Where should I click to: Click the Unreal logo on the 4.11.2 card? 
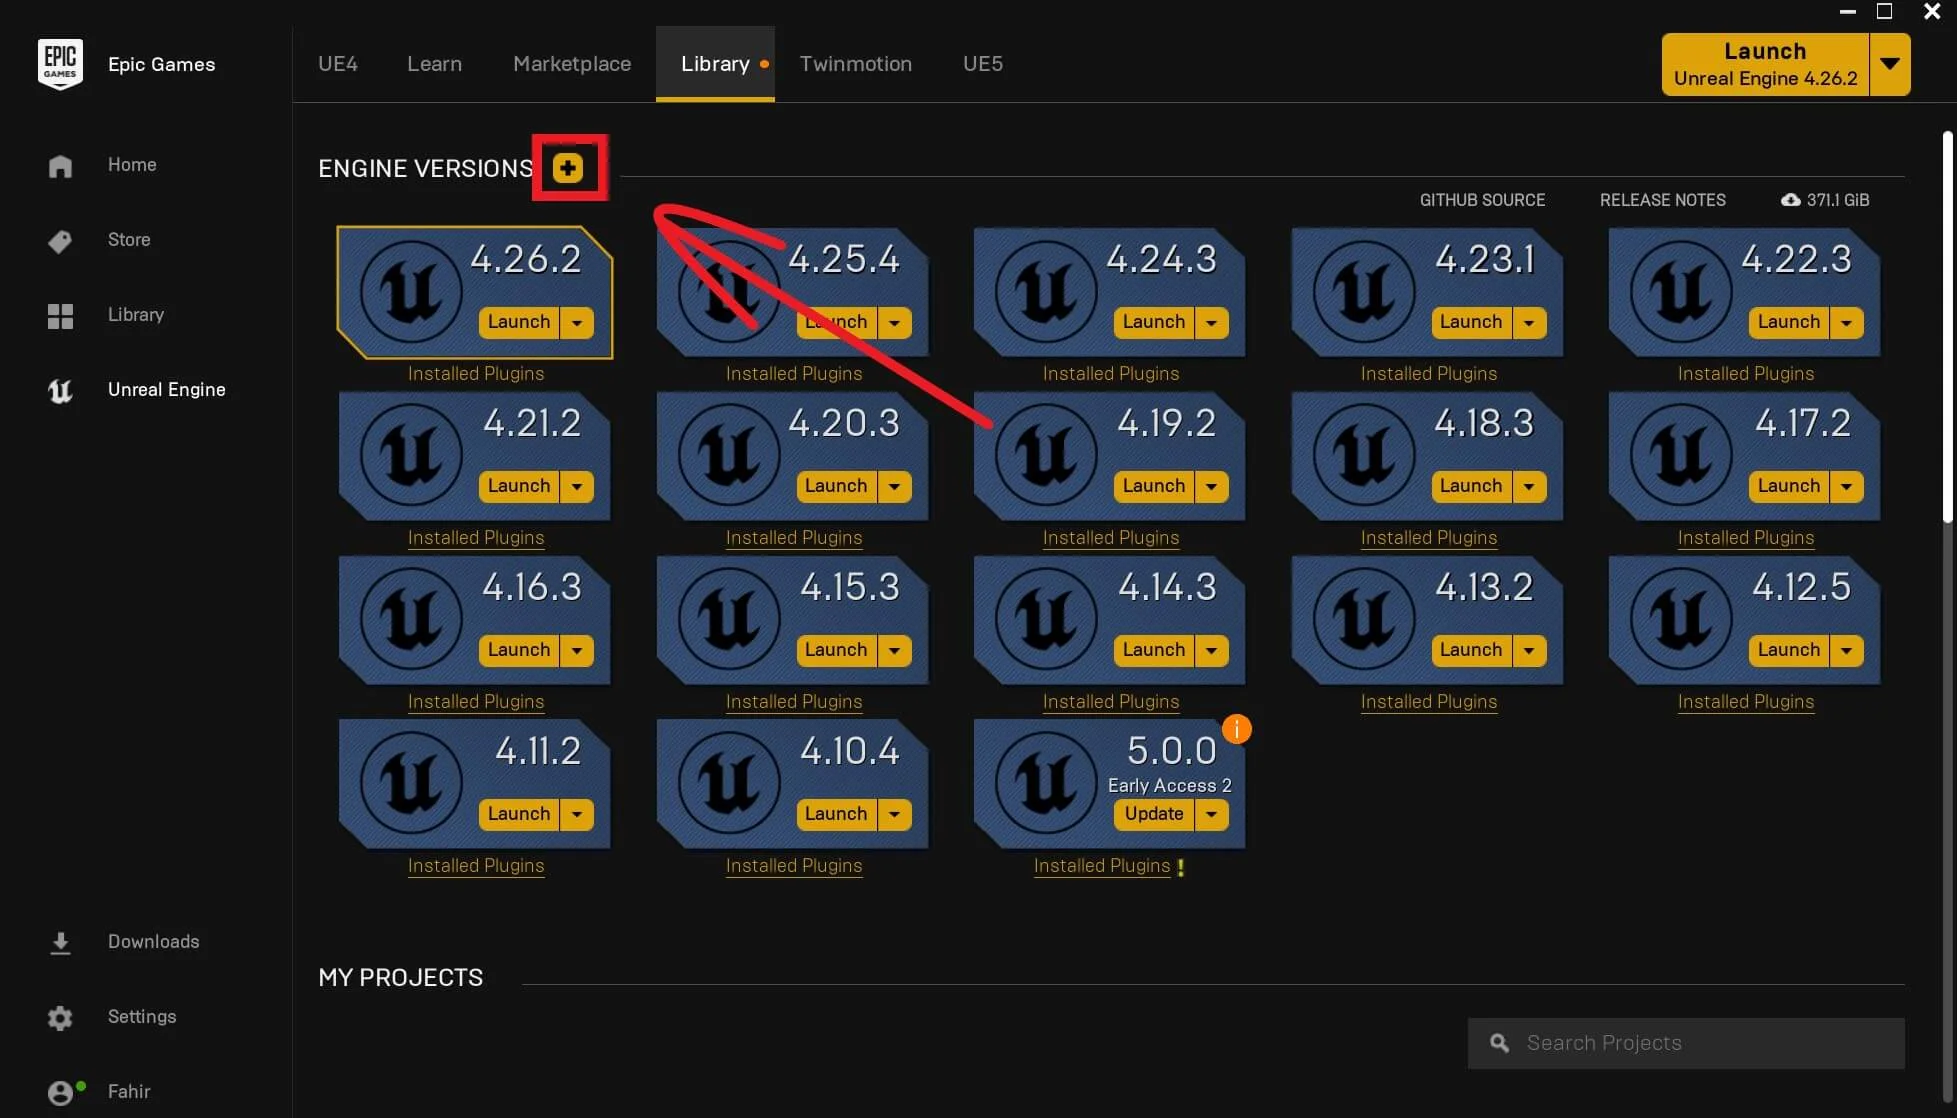coord(411,784)
